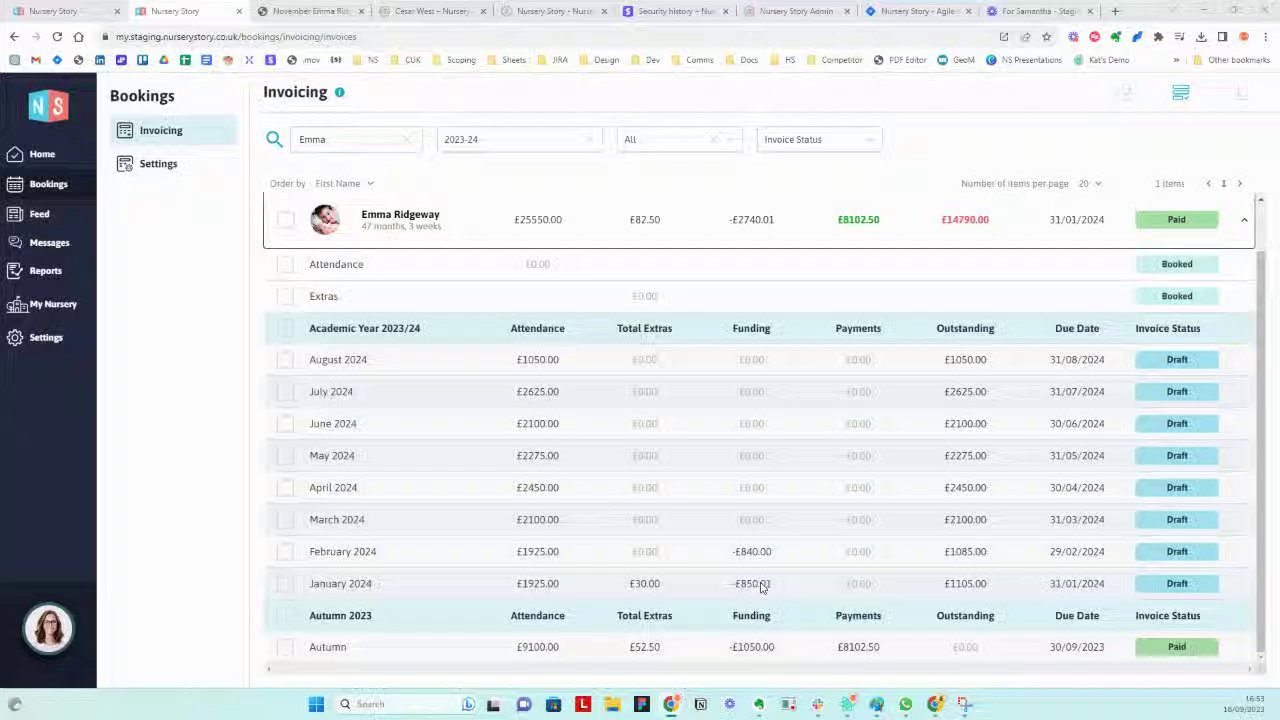The height and width of the screenshot is (720, 1280).
Task: Switch to the Security history browser tab
Action: point(675,11)
